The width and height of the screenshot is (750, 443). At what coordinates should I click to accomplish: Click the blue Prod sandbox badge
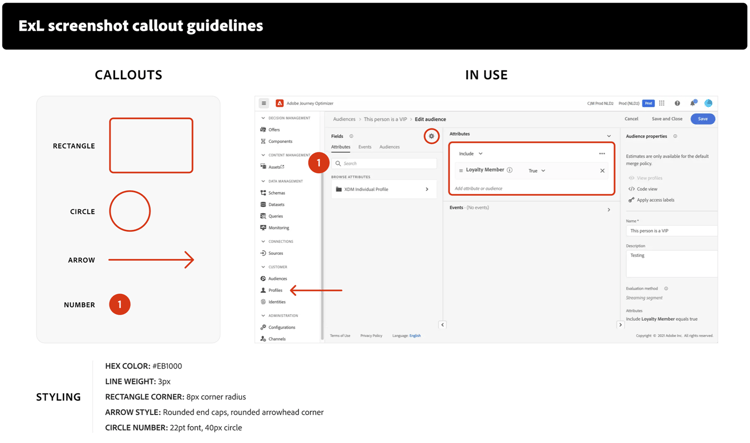click(648, 103)
